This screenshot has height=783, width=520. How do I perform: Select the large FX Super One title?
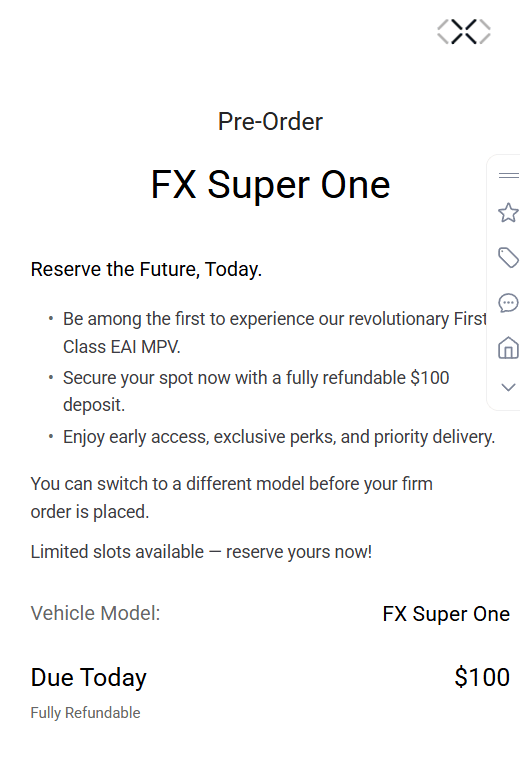coord(270,185)
